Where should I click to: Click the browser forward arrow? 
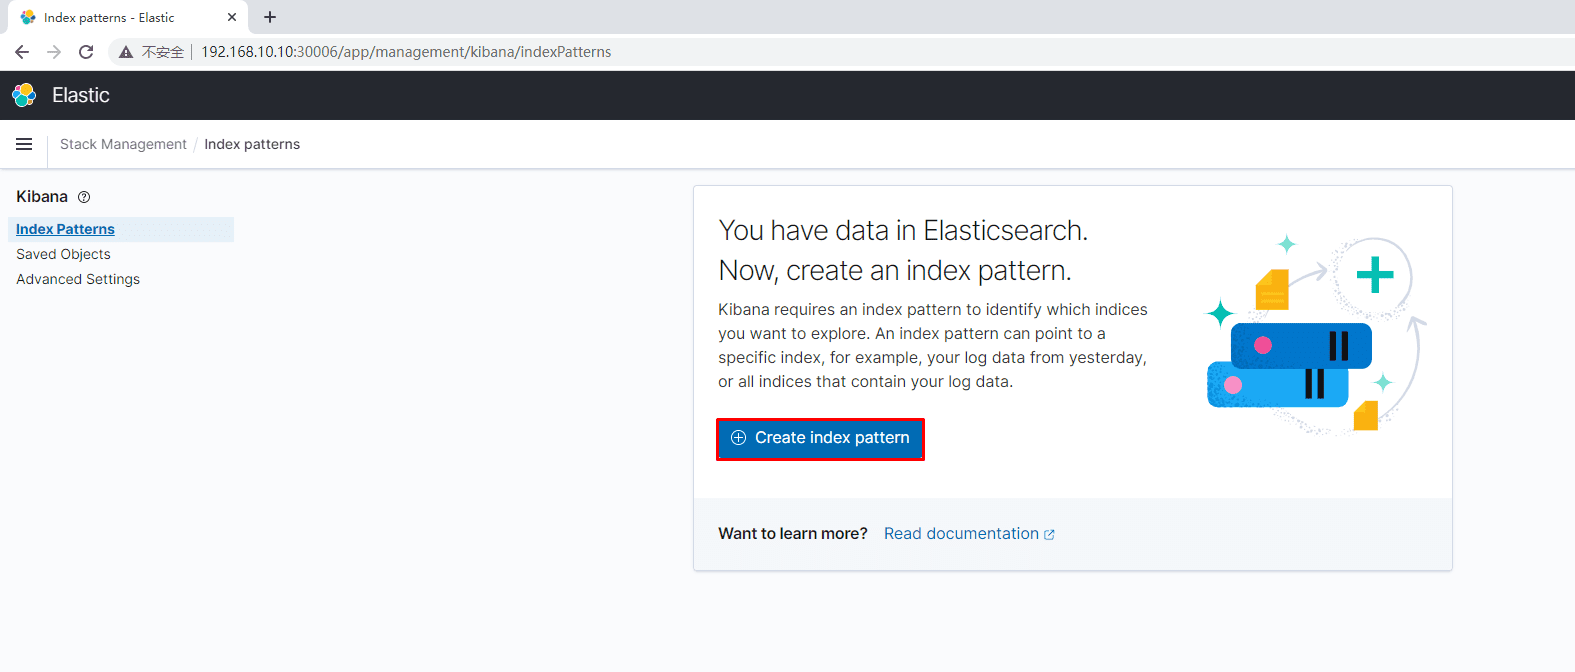click(54, 52)
